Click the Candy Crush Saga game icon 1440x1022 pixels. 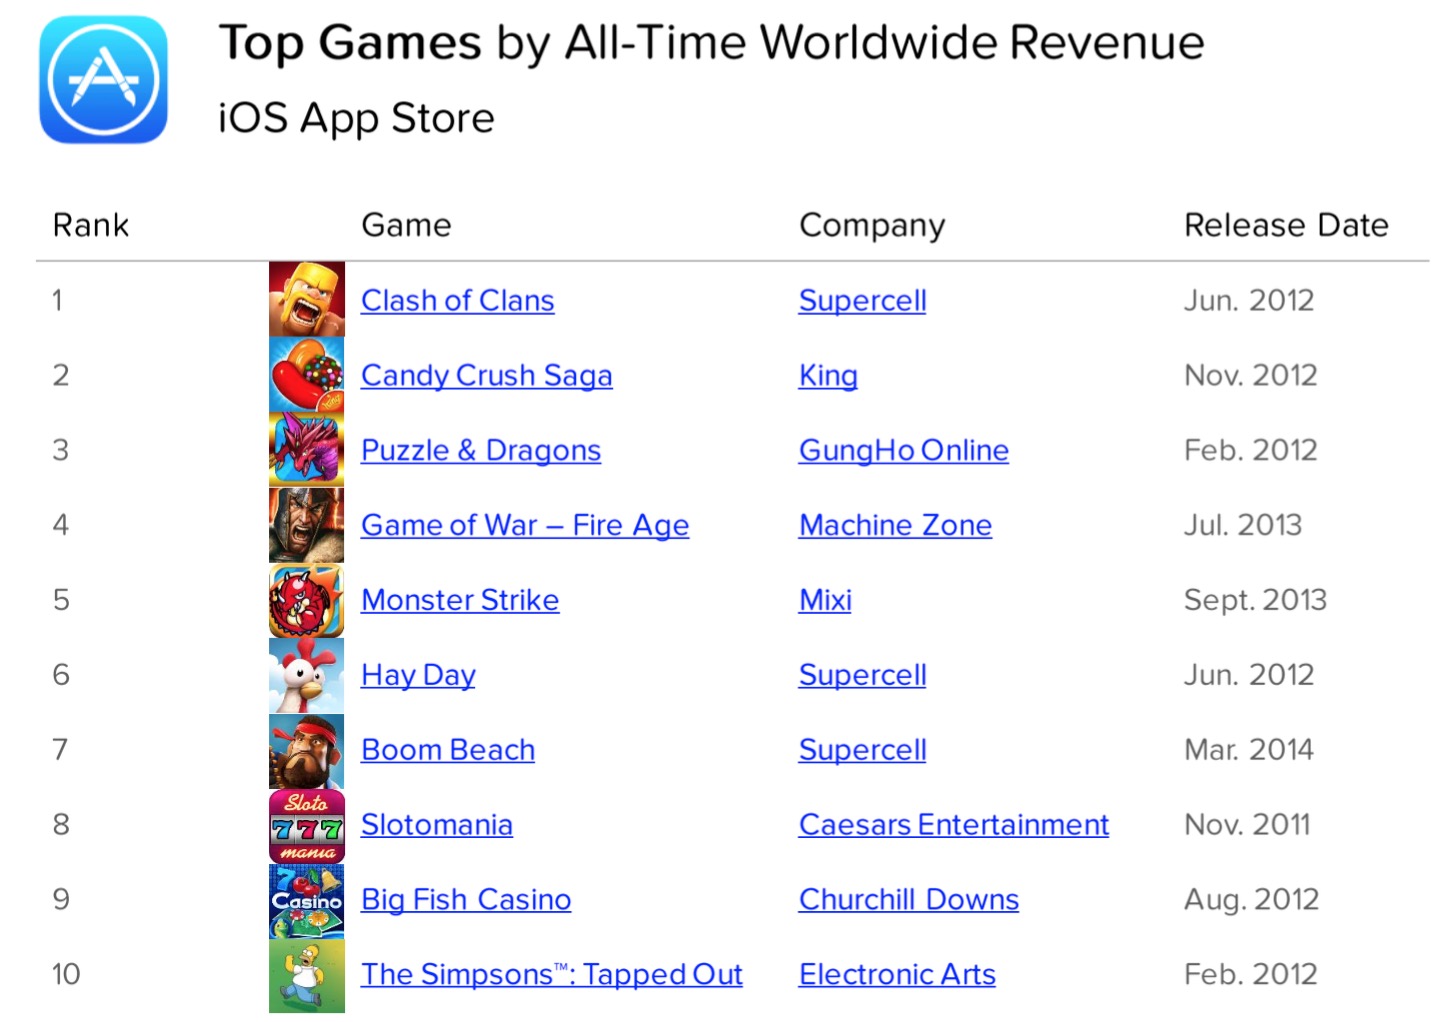[306, 374]
